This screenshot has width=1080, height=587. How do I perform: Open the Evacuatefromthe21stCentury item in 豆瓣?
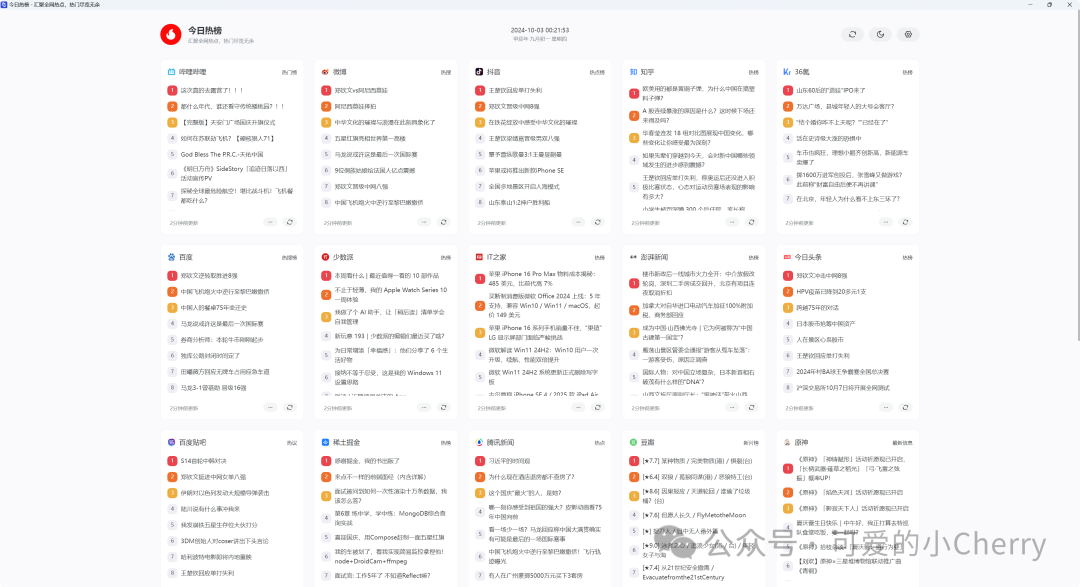coord(683,573)
